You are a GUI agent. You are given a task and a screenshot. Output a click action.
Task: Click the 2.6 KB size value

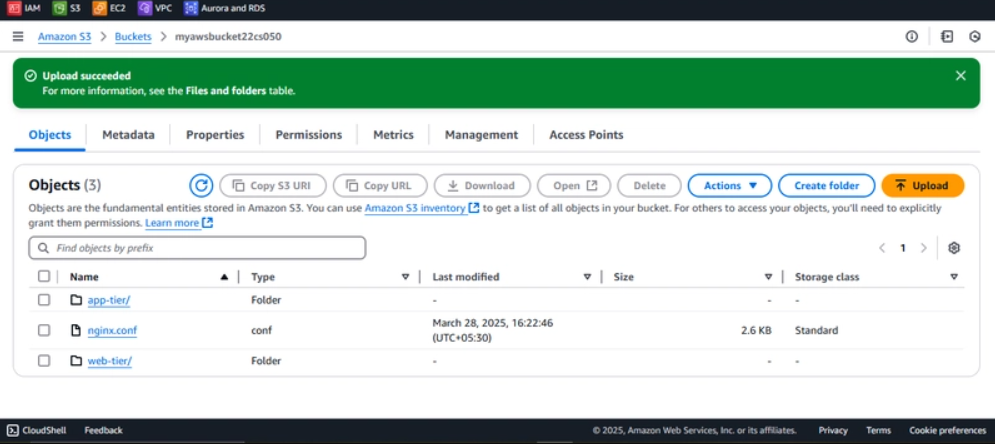coord(756,330)
